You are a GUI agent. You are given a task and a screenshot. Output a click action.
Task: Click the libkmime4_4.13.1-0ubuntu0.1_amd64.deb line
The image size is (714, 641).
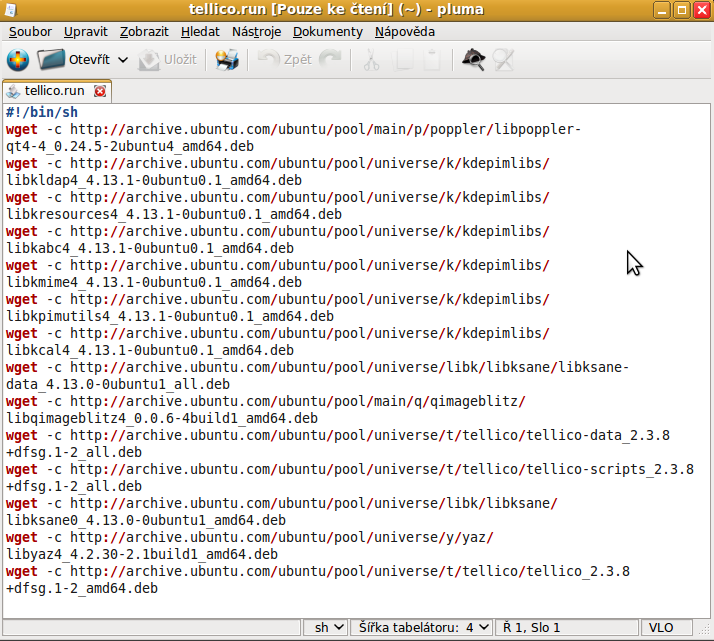[154, 282]
